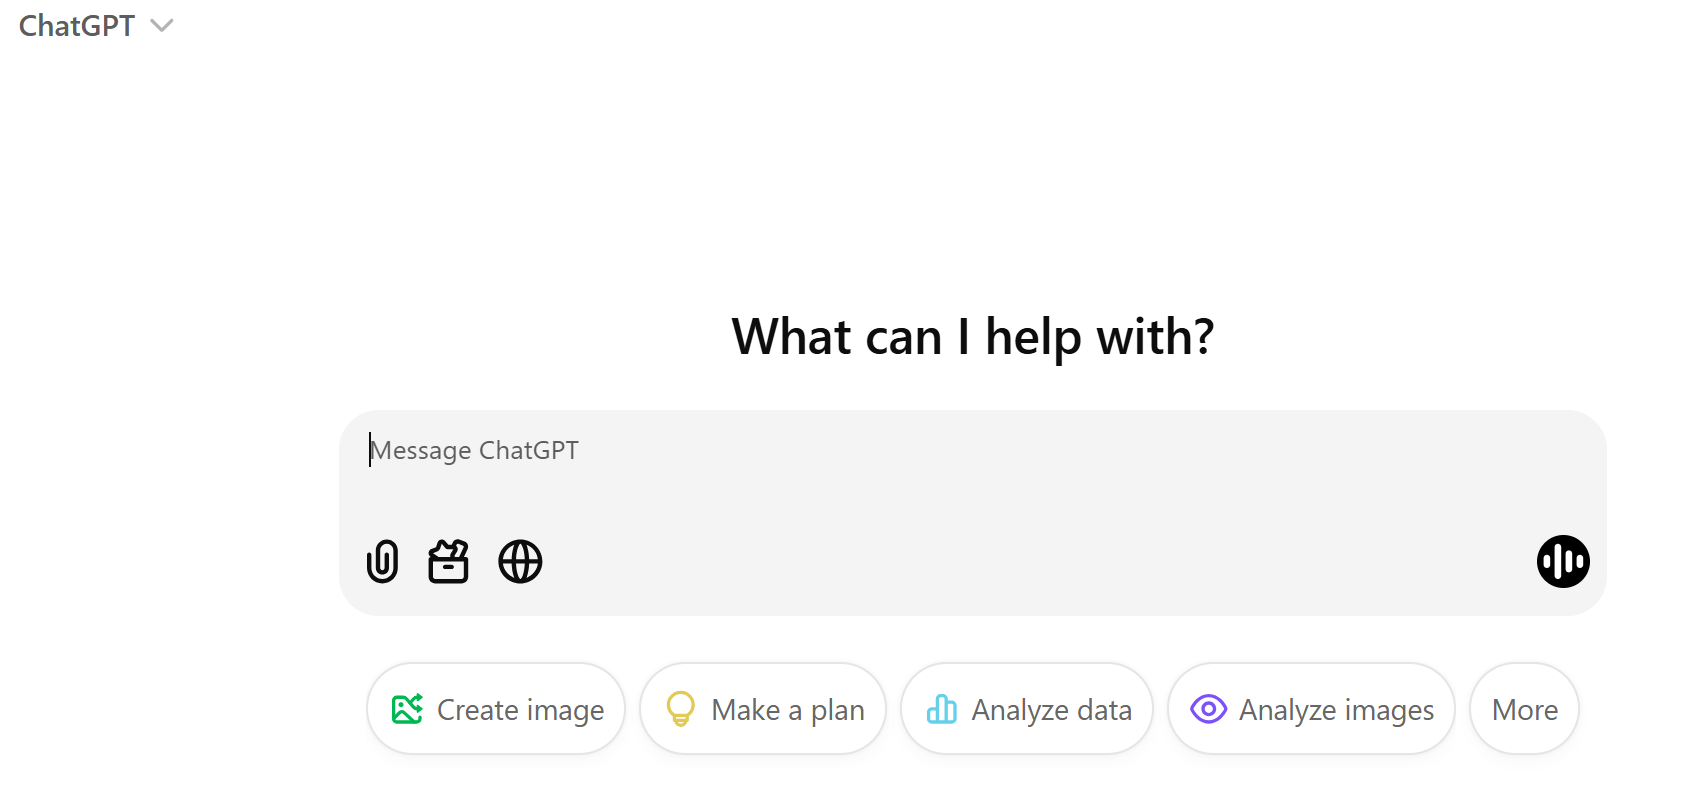Start voice mode with the waveform icon
Image resolution: width=1694 pixels, height=812 pixels.
(x=1562, y=561)
